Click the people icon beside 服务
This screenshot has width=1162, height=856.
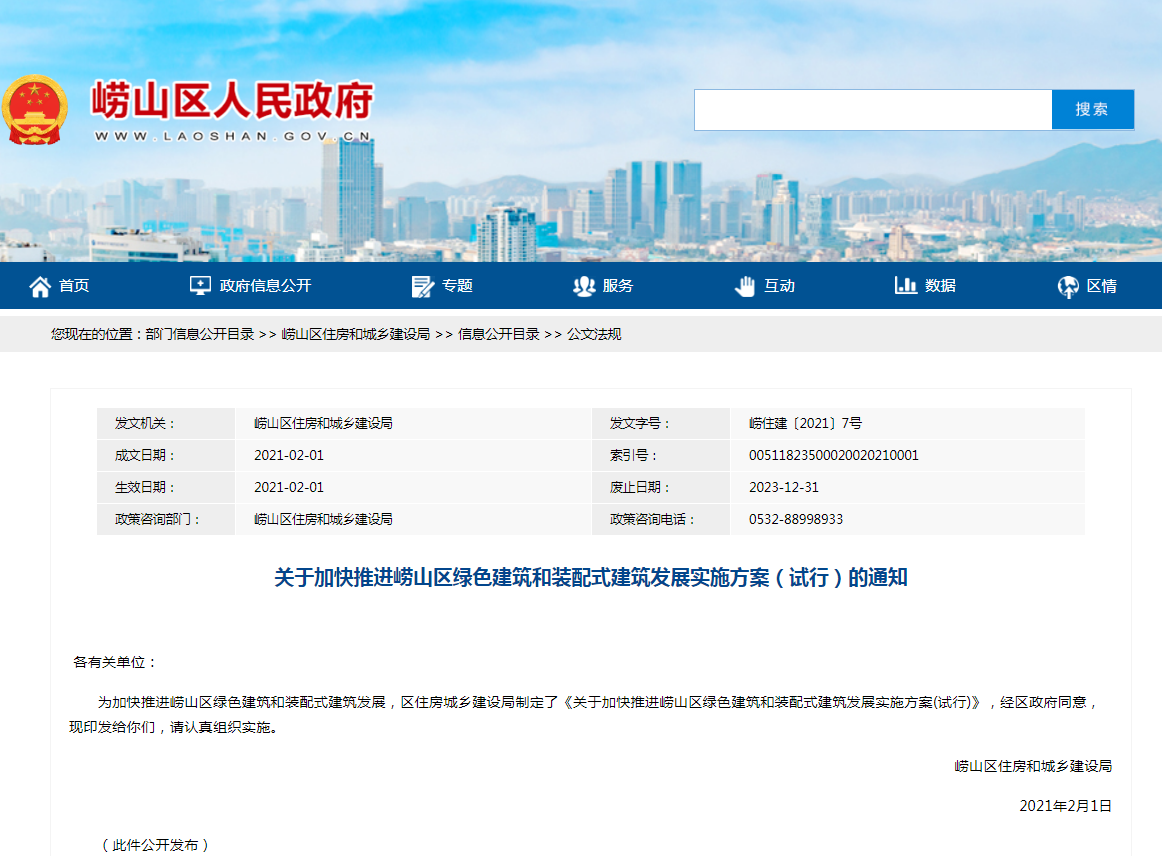pos(584,286)
